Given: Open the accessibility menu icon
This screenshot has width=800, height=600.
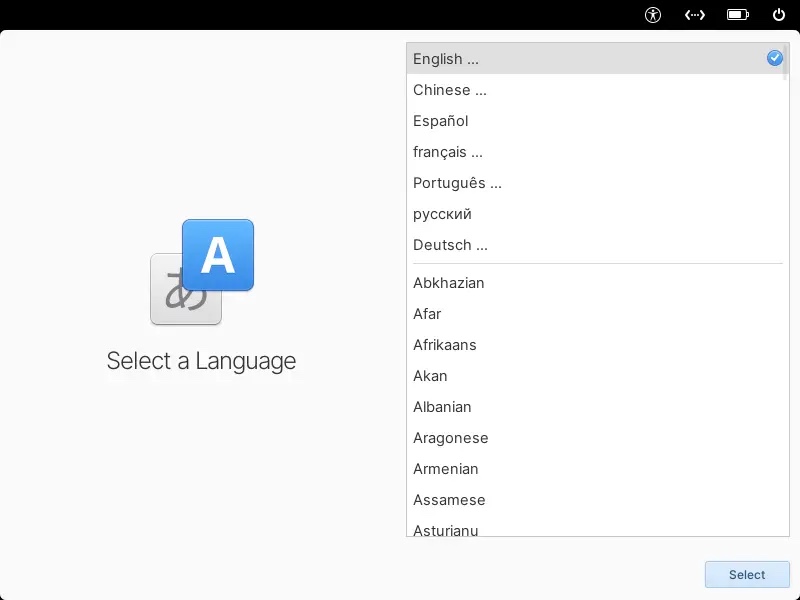Looking at the screenshot, I should (x=653, y=15).
